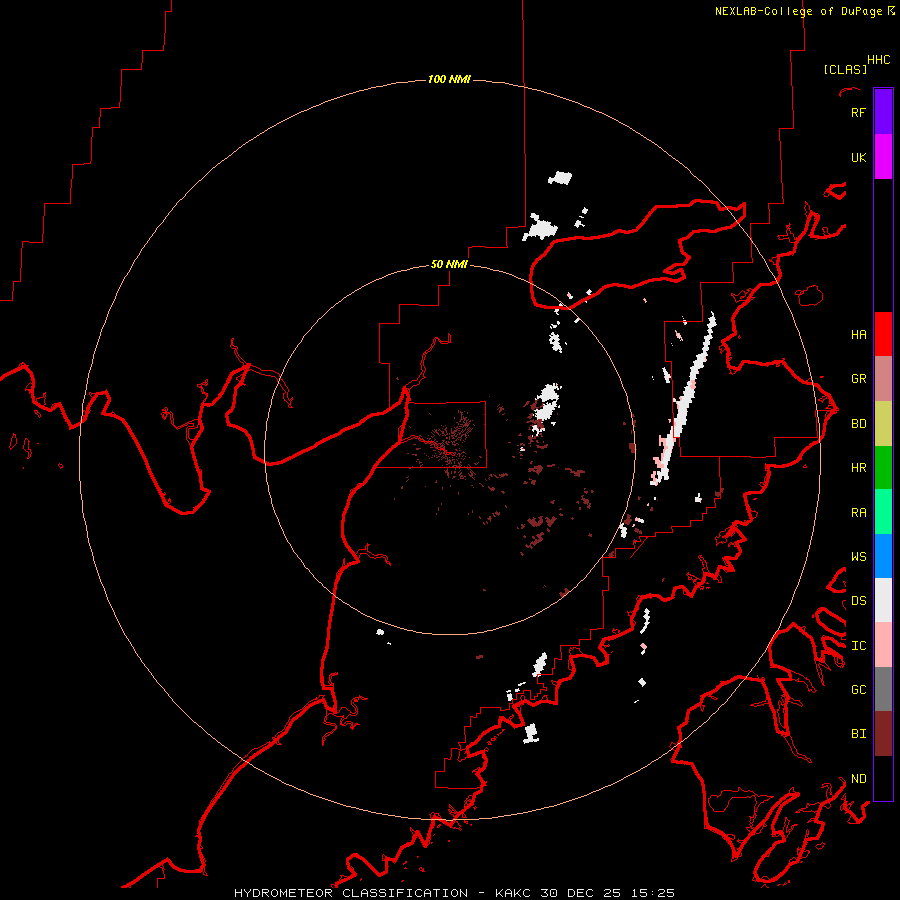Click the IC light-pink legend swatch
The height and width of the screenshot is (900, 900).
pos(883,645)
